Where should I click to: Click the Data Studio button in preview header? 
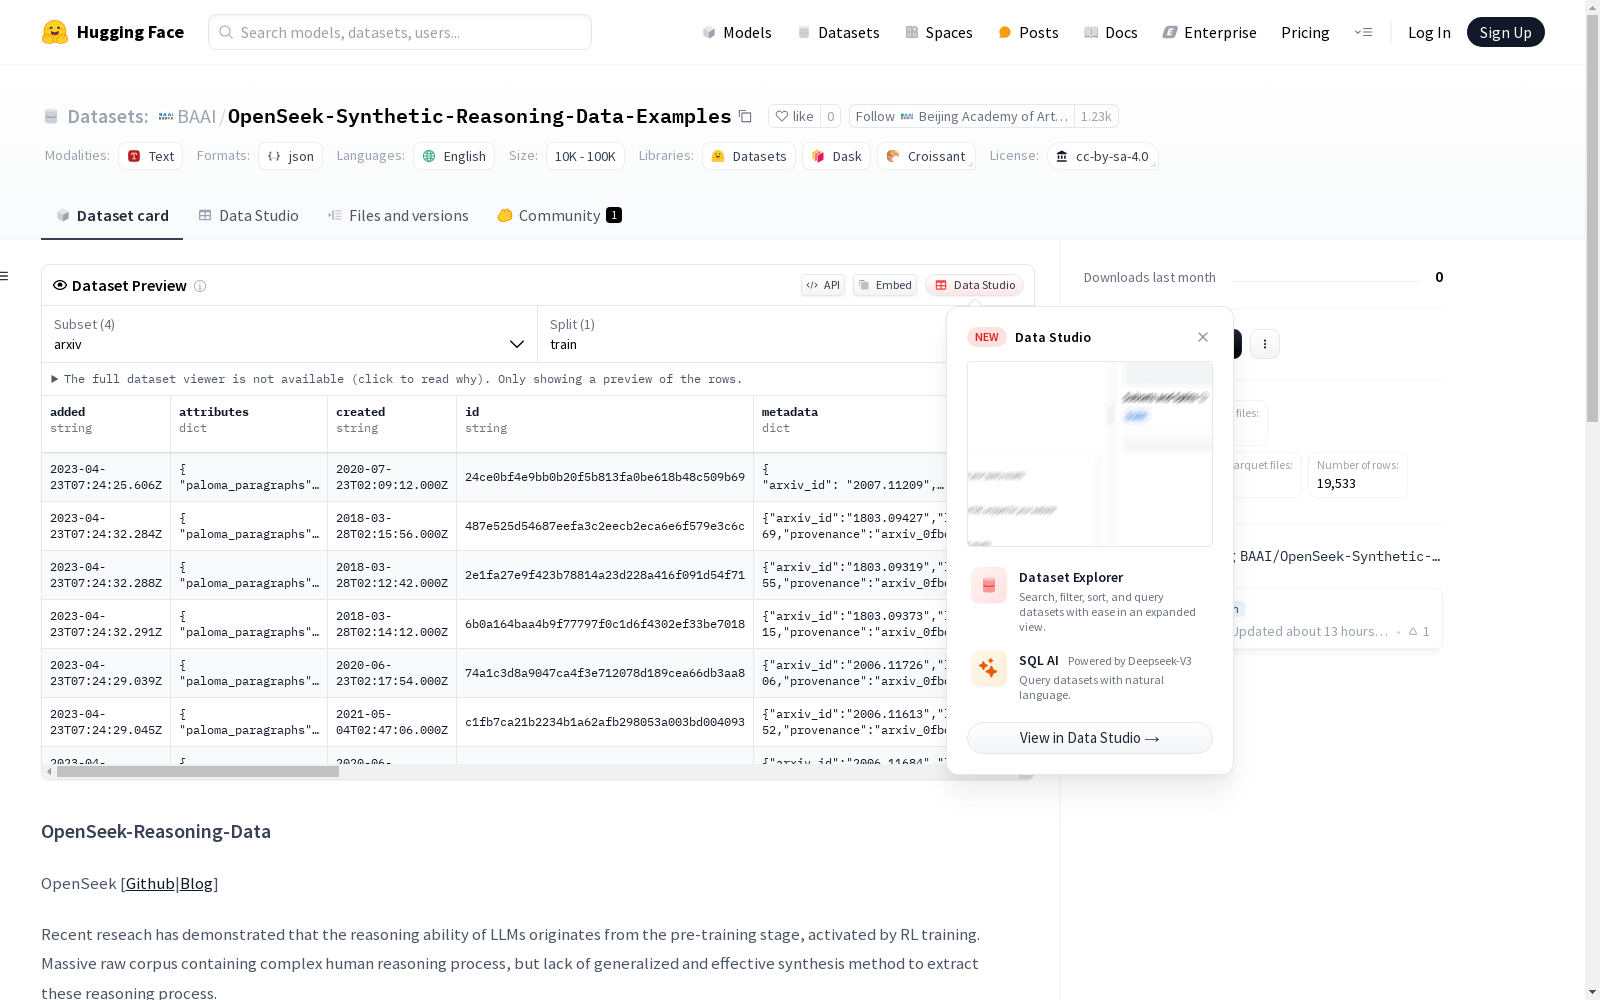(975, 285)
